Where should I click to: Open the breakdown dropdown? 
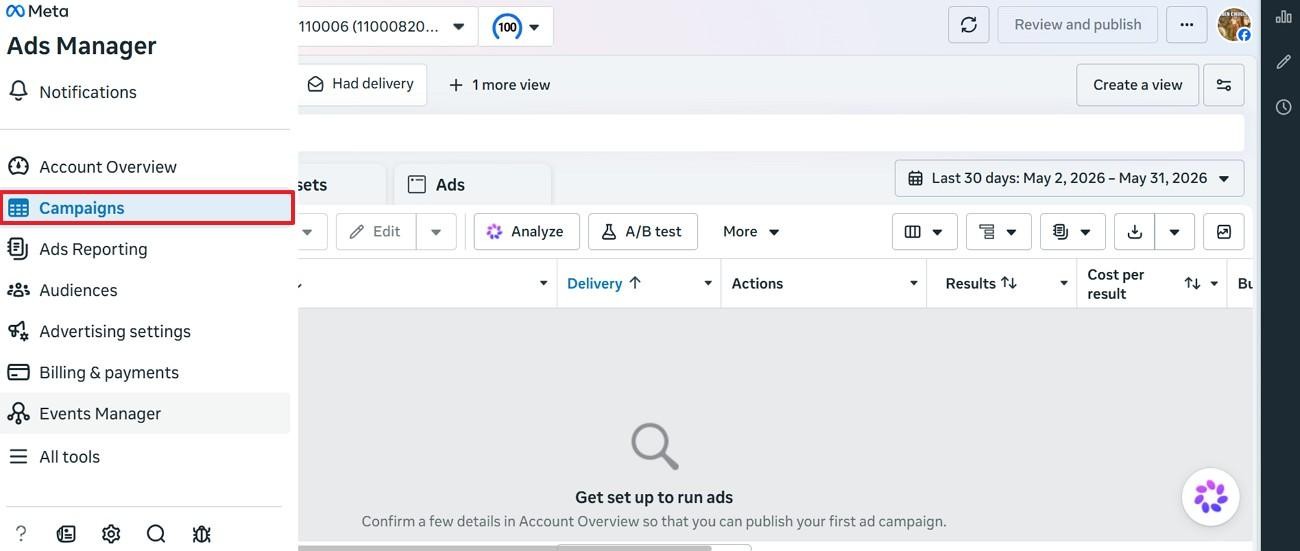click(x=998, y=231)
